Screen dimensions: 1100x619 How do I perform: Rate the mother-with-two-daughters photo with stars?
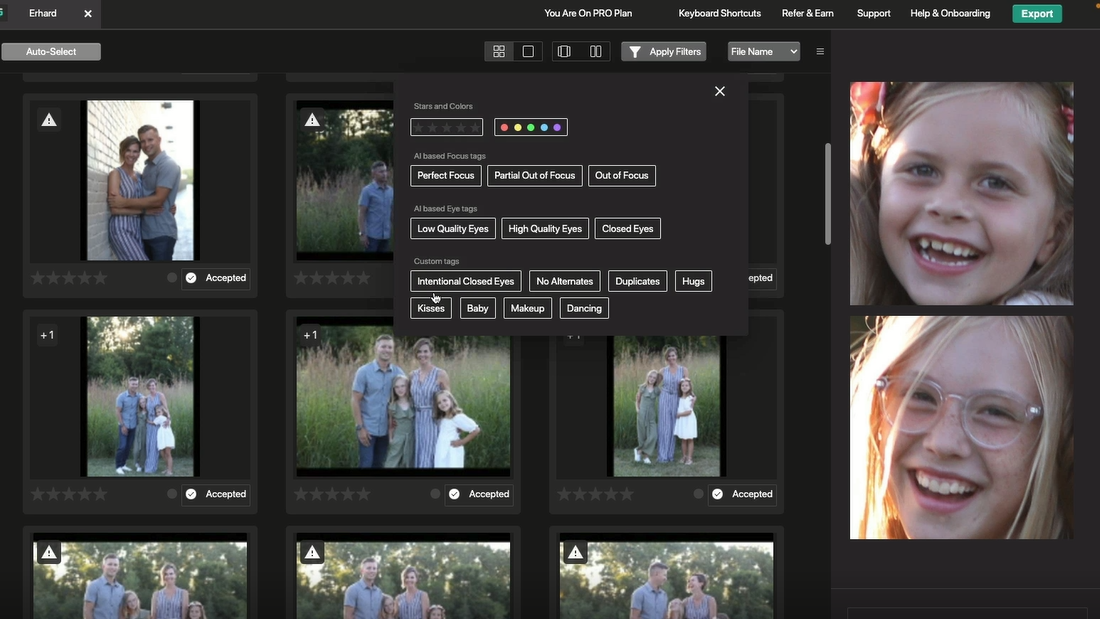(x=595, y=494)
